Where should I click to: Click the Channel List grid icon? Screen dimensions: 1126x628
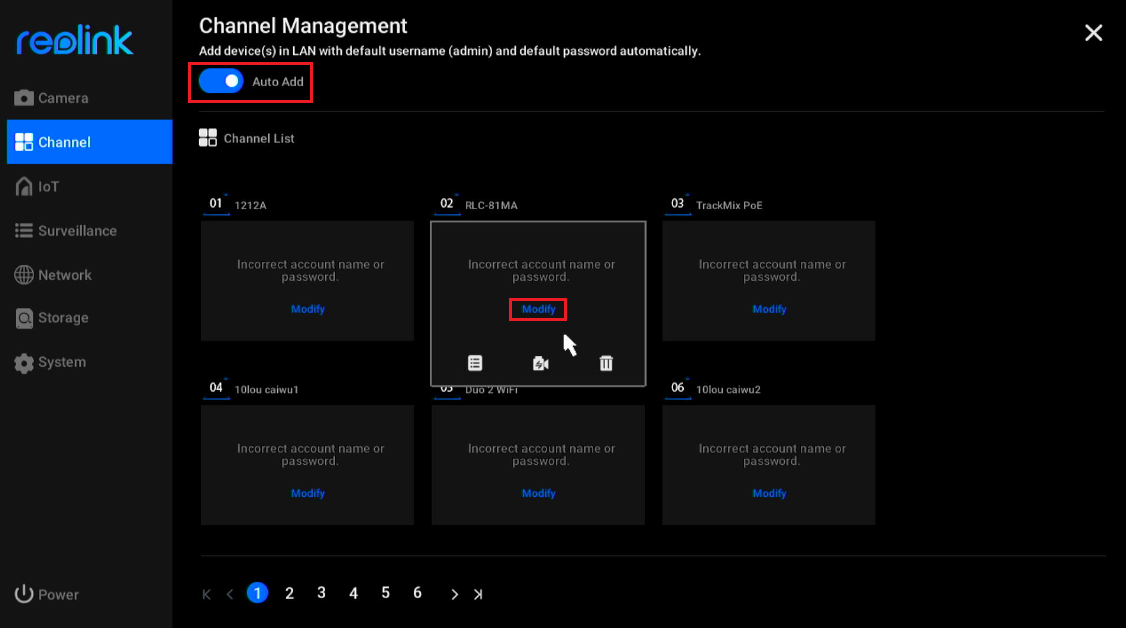coord(208,138)
